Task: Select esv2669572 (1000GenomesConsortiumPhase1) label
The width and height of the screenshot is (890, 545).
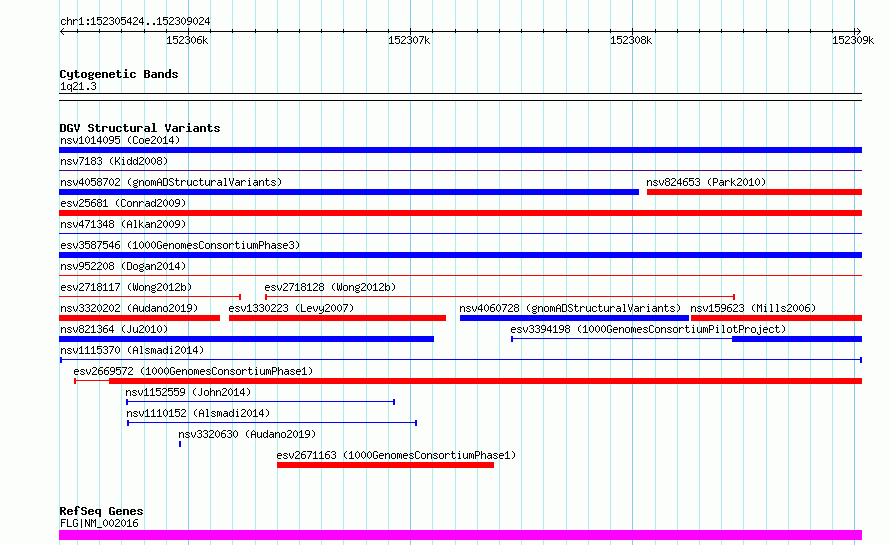Action: pos(193,371)
